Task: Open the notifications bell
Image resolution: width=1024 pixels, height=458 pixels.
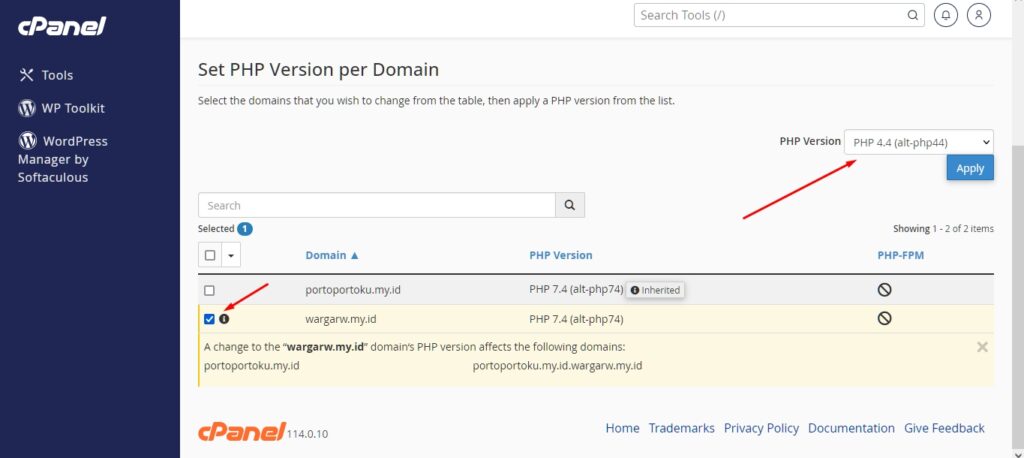Action: pyautogui.click(x=946, y=15)
